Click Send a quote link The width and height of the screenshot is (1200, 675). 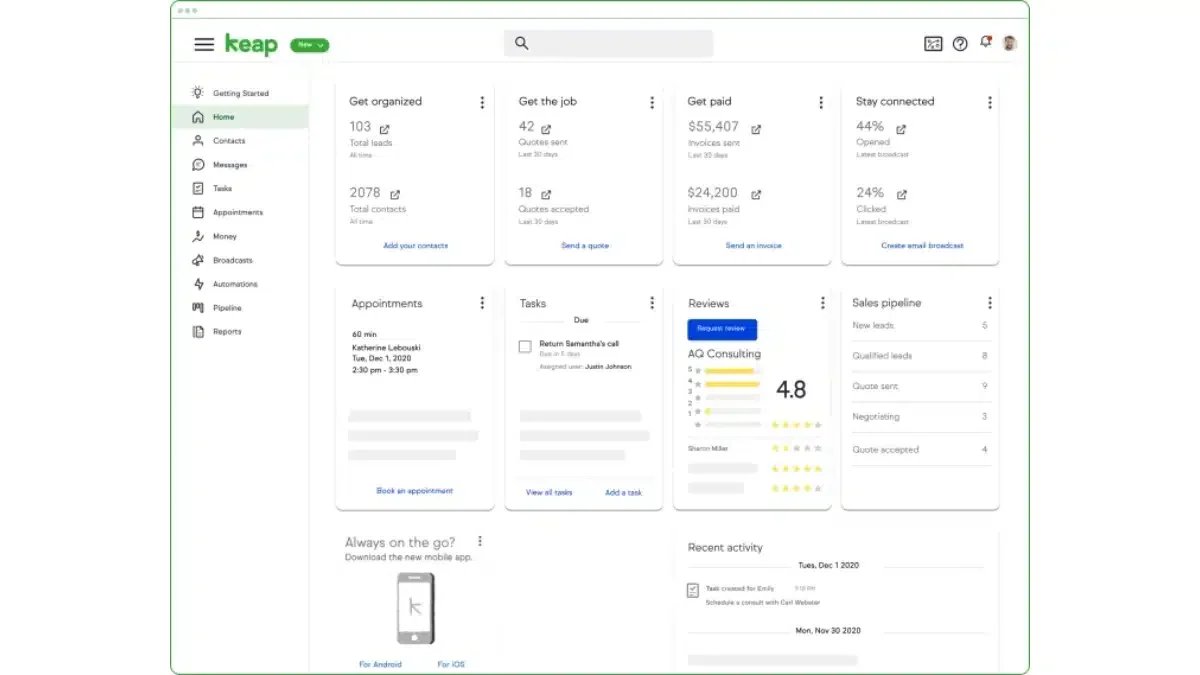pyautogui.click(x=585, y=245)
